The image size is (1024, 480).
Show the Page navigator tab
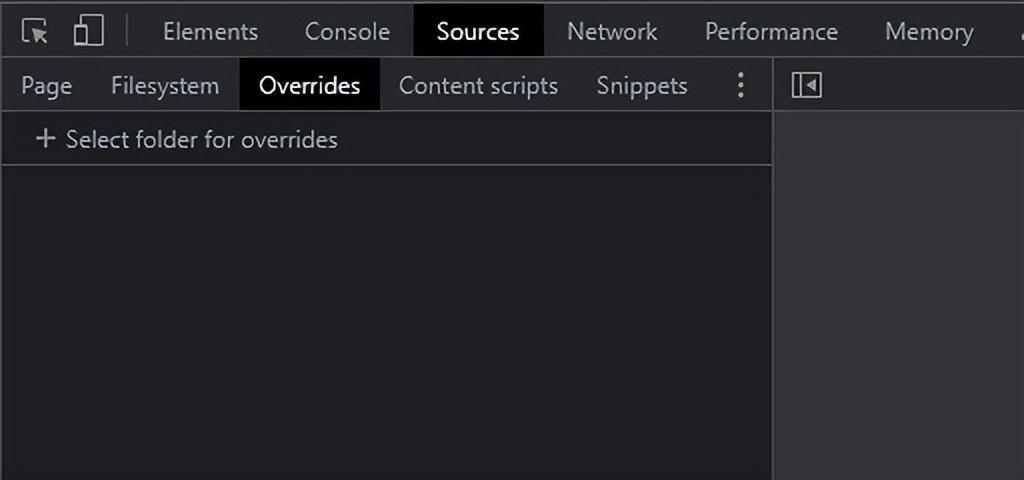[x=46, y=86]
